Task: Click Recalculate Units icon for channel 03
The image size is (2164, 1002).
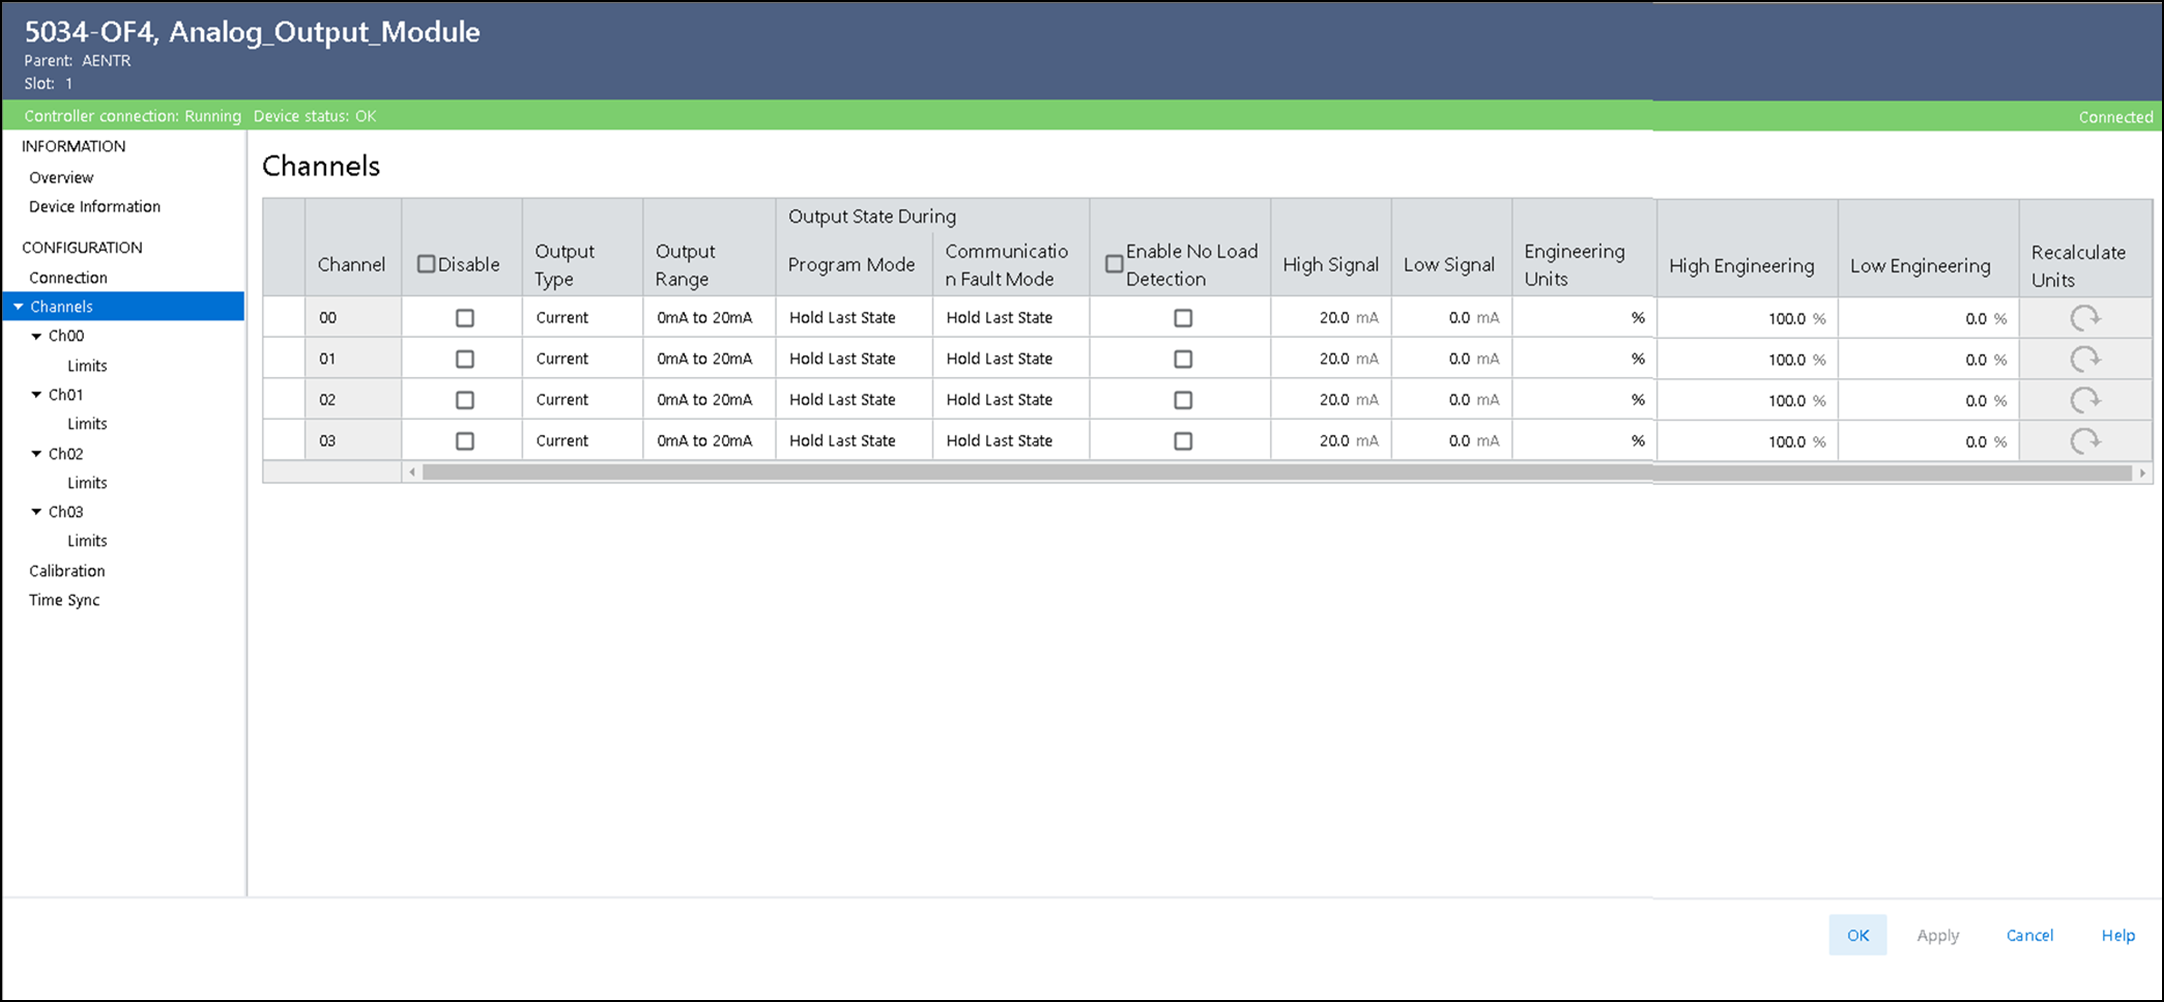Action: (x=2084, y=442)
